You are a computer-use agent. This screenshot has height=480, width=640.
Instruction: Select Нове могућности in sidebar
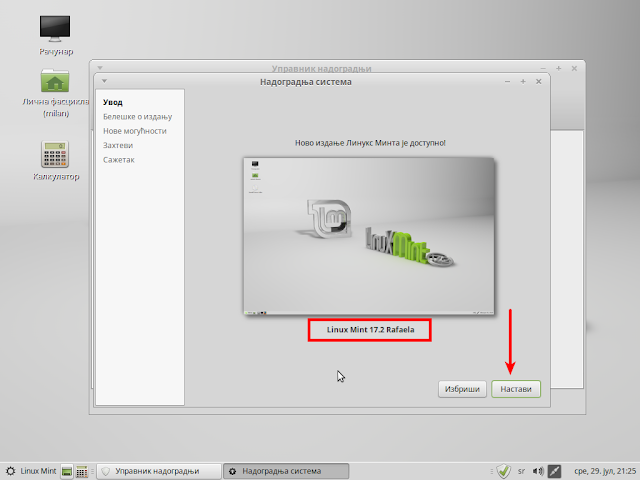(135, 131)
